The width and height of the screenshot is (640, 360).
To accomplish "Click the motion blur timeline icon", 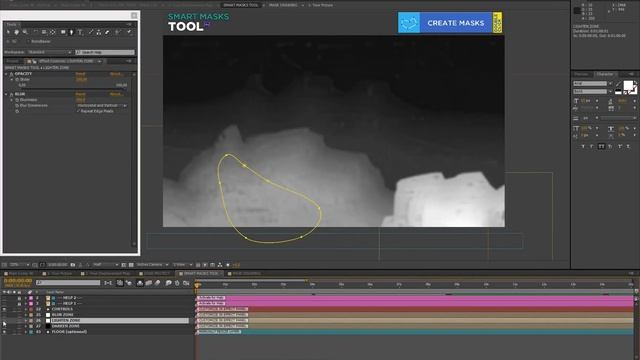I will 157,283.
